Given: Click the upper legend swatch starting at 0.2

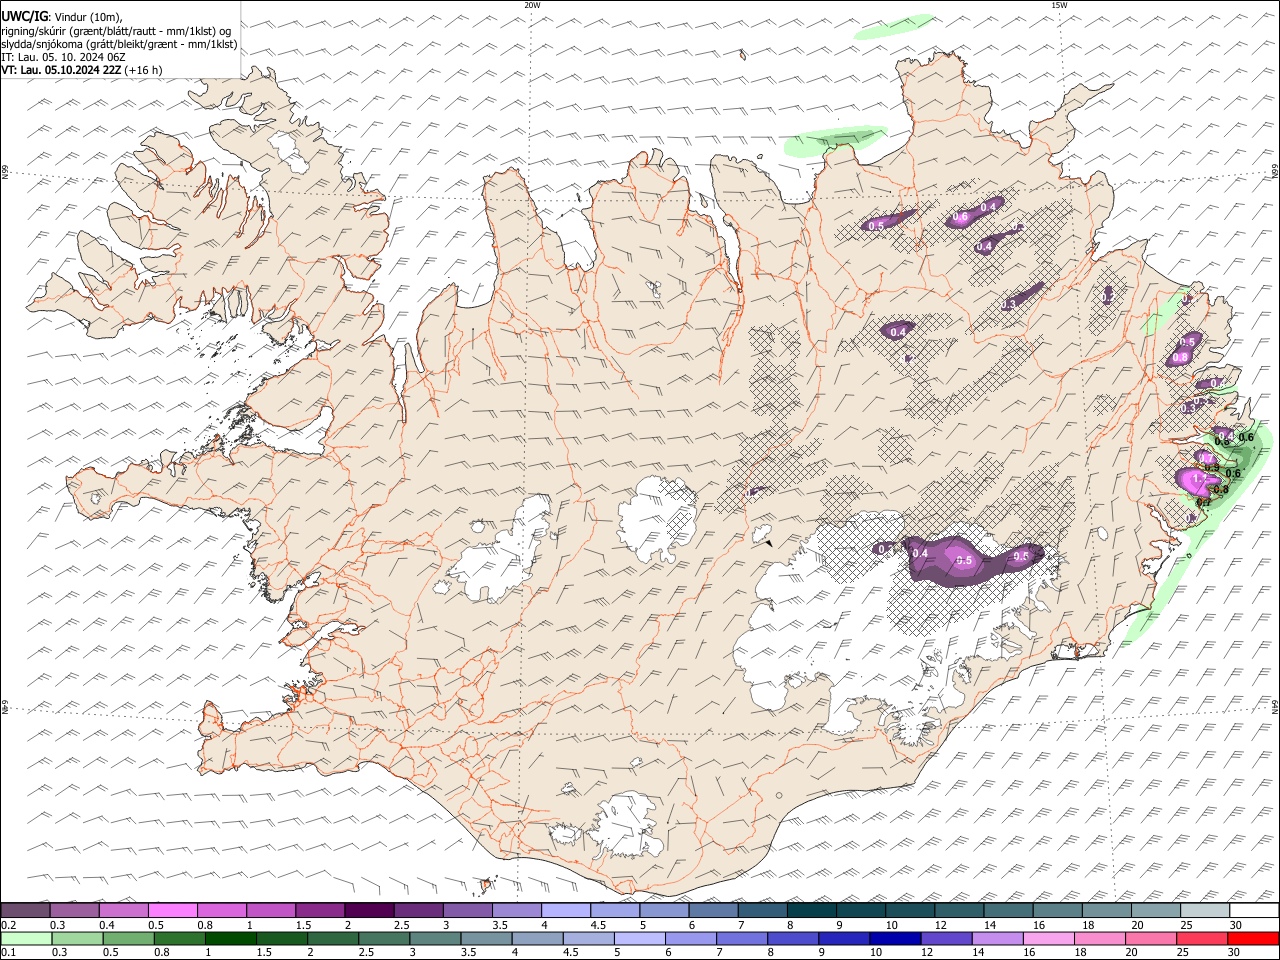Looking at the screenshot, I should 26,911.
